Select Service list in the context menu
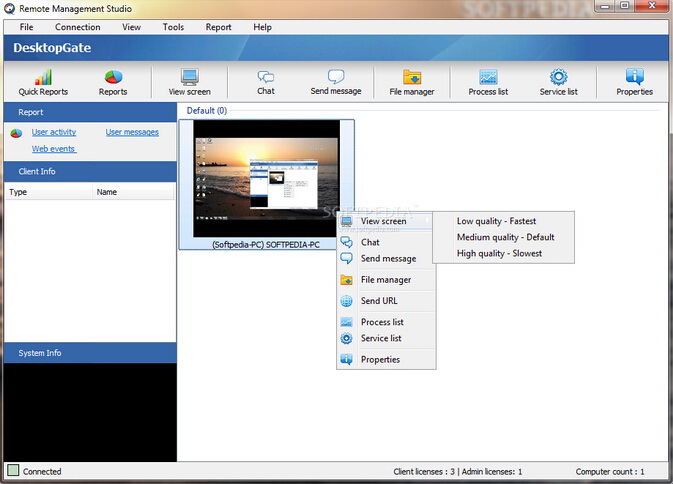This screenshot has width=673, height=484. pos(386,338)
